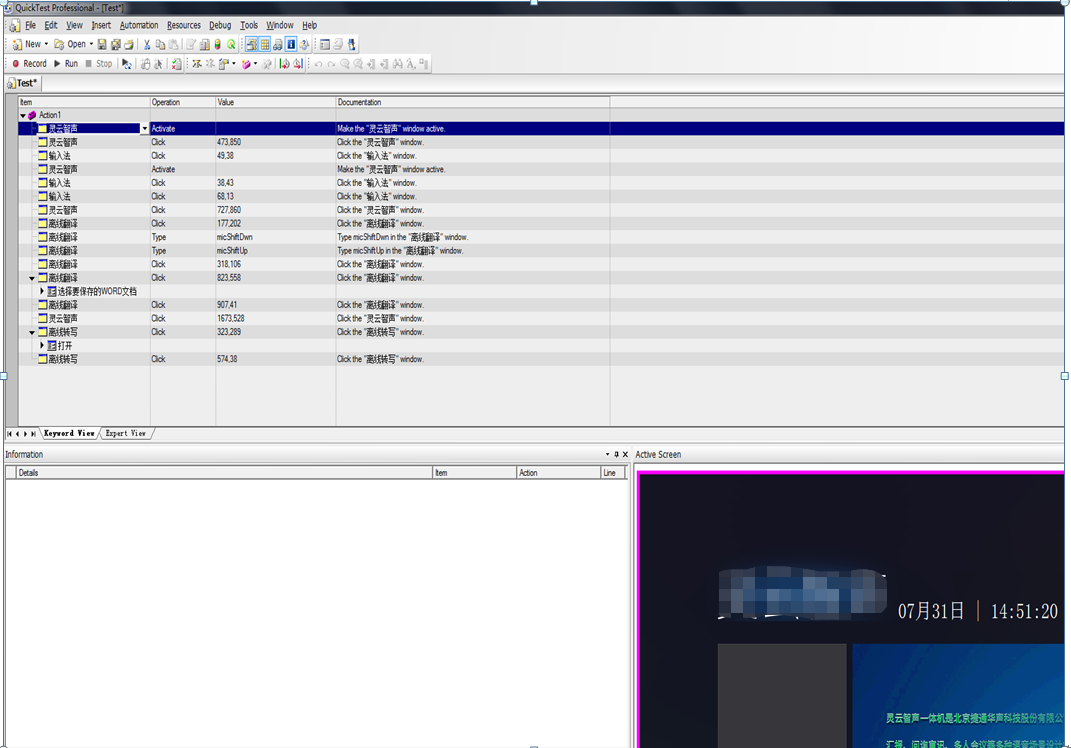Collapse 离线转写 row with value 323,289
Screen dimensions: 1071x748
pyautogui.click(x=32, y=333)
